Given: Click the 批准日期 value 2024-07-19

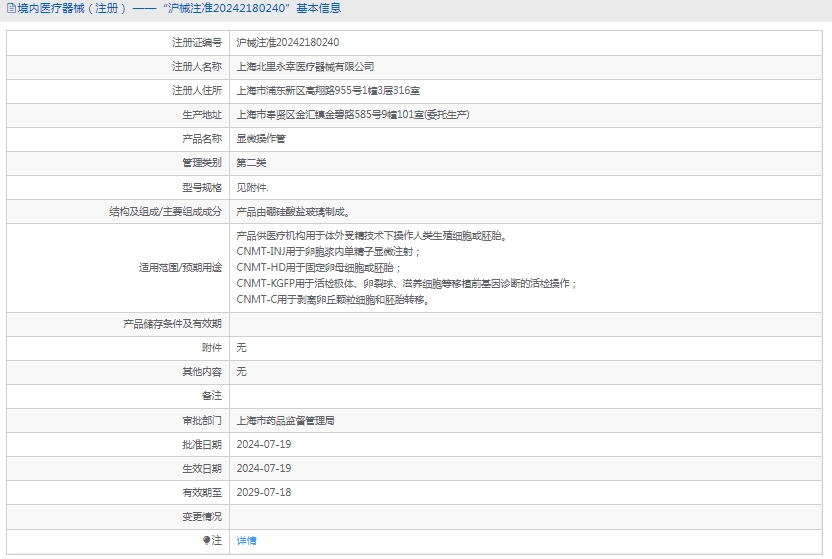Looking at the screenshot, I should click(x=263, y=445).
